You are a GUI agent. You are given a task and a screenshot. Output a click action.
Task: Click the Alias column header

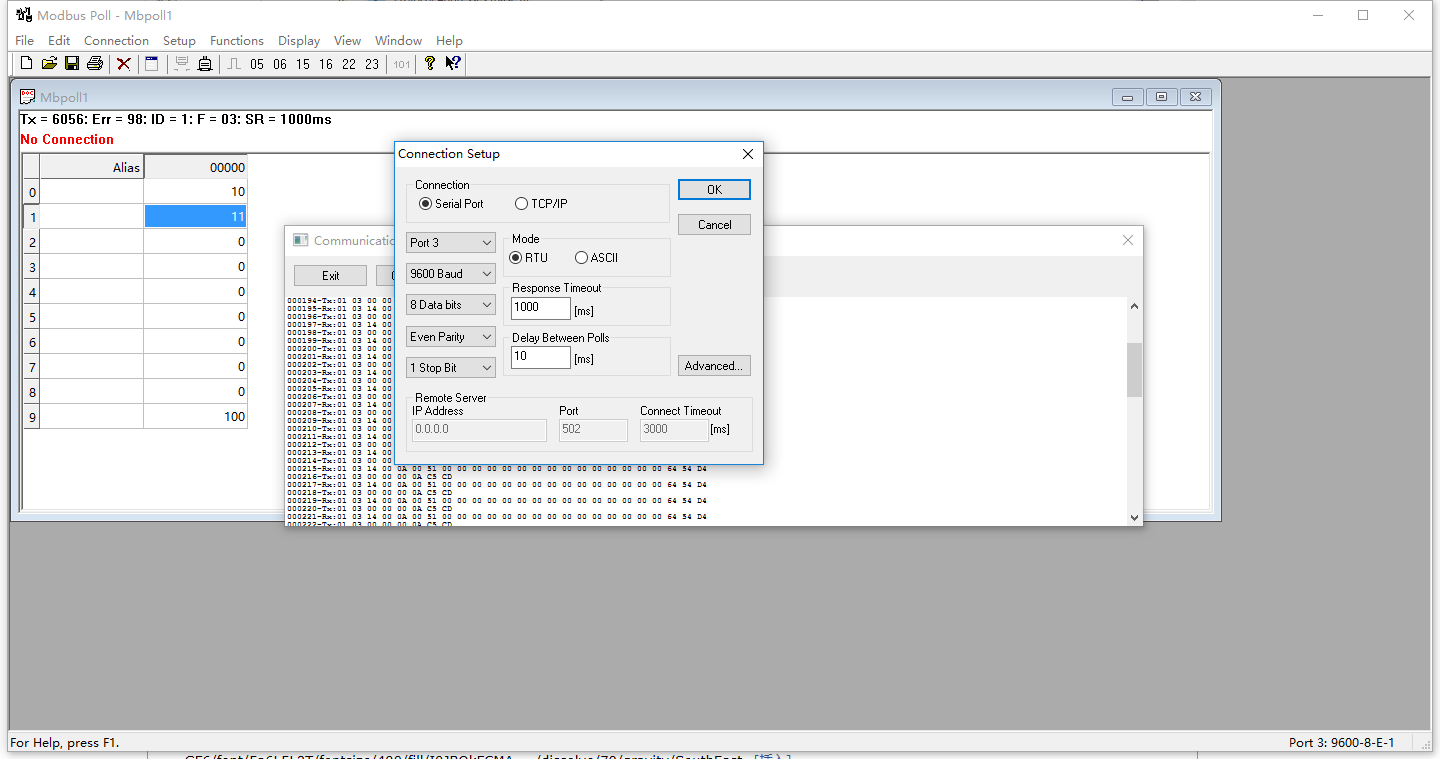tap(92, 167)
